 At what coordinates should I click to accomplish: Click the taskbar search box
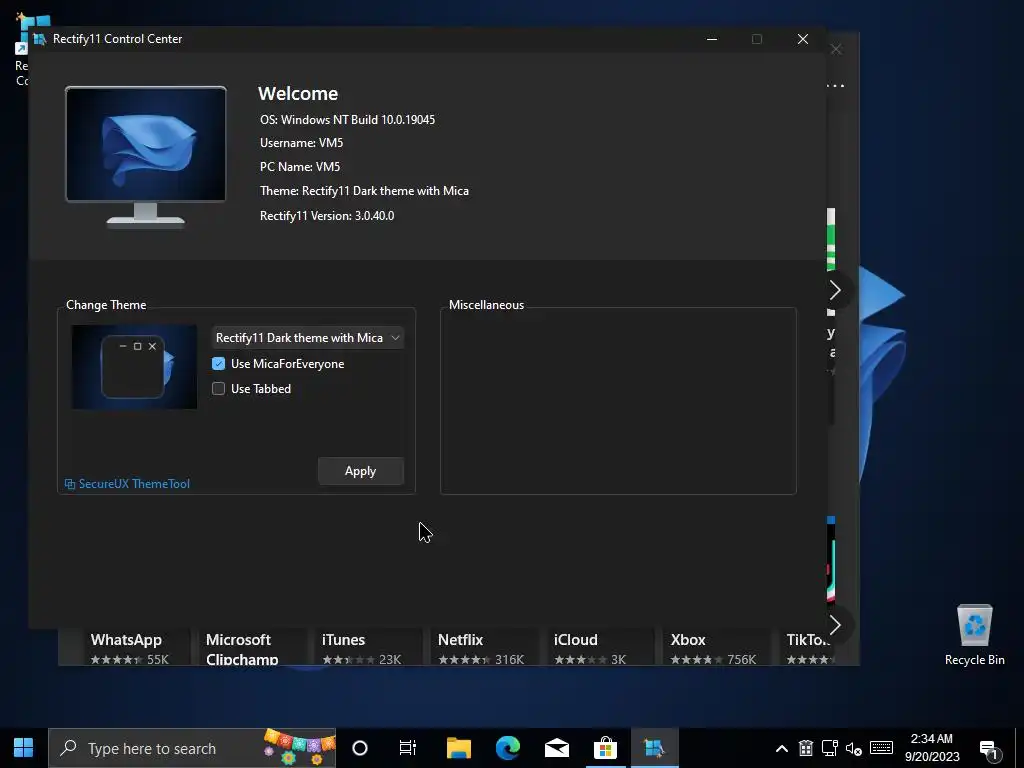click(192, 748)
